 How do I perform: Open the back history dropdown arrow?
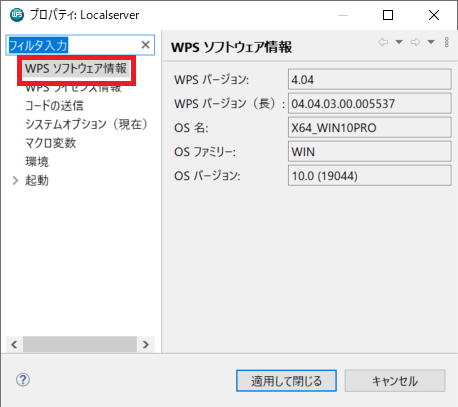coord(399,42)
